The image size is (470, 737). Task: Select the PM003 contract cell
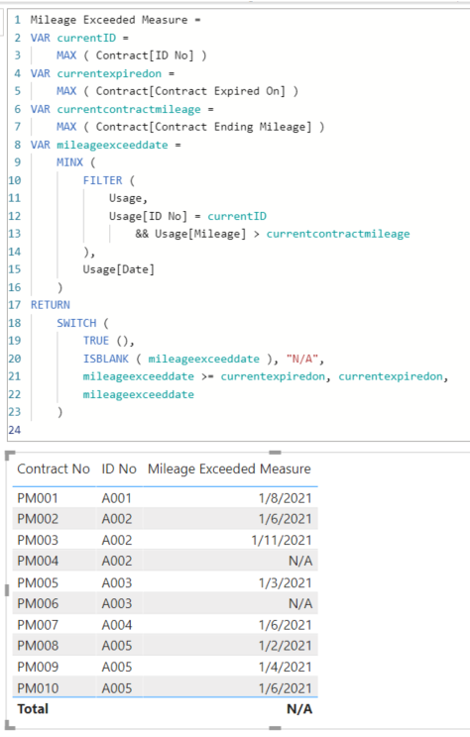pos(38,540)
